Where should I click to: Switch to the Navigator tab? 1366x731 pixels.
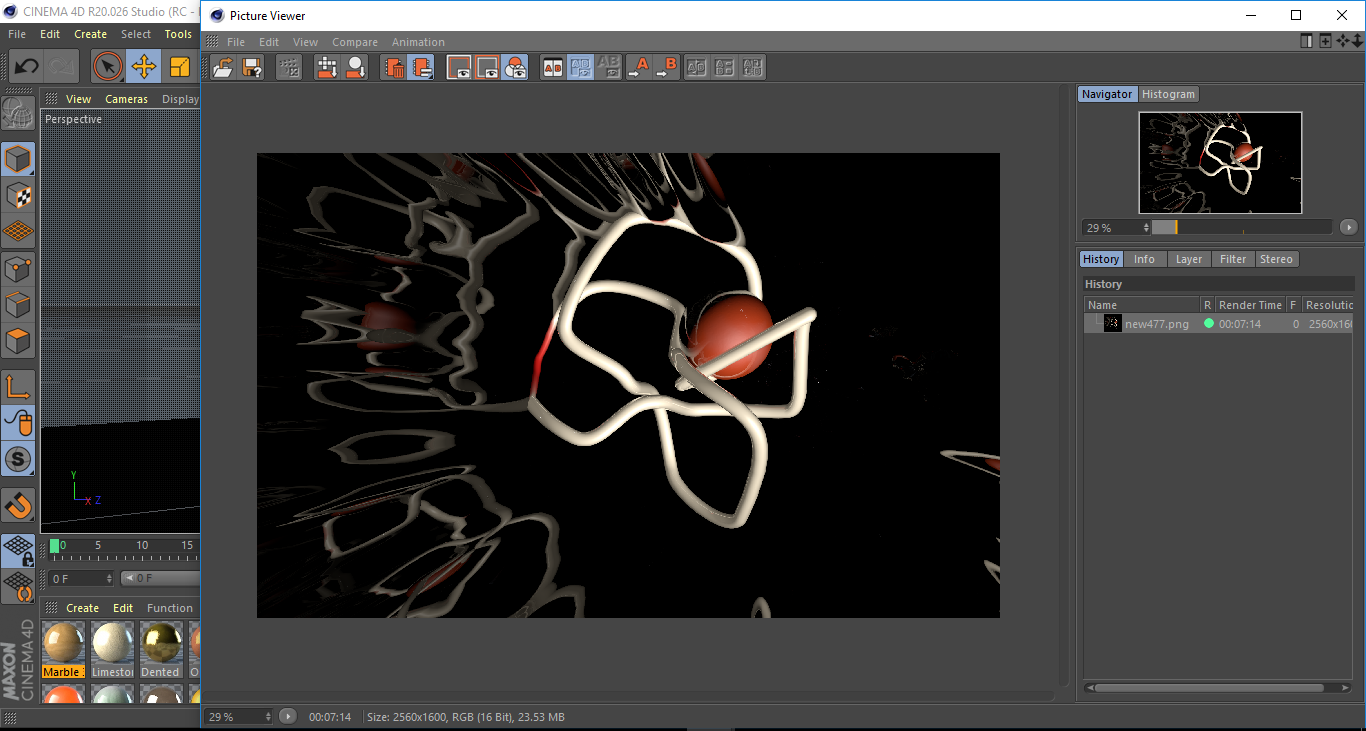coord(1107,94)
